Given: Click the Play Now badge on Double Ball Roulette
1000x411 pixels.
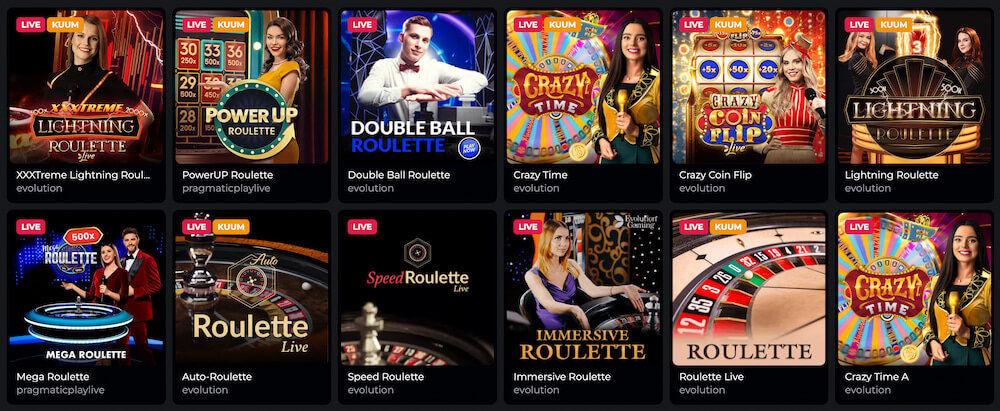Looking at the screenshot, I should [469, 149].
